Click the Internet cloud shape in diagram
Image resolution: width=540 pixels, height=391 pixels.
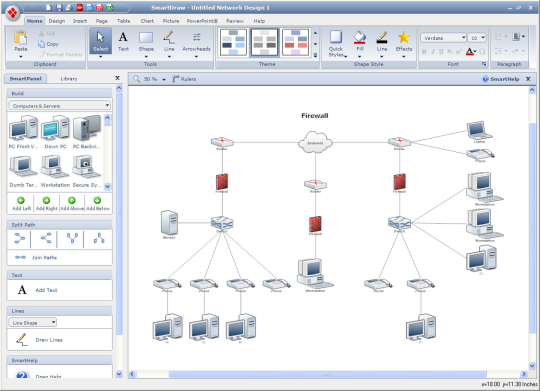[x=315, y=142]
